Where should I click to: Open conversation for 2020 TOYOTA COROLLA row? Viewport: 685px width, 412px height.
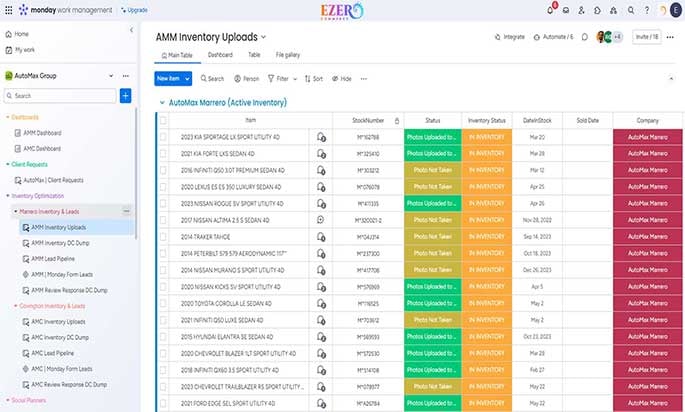[321, 303]
